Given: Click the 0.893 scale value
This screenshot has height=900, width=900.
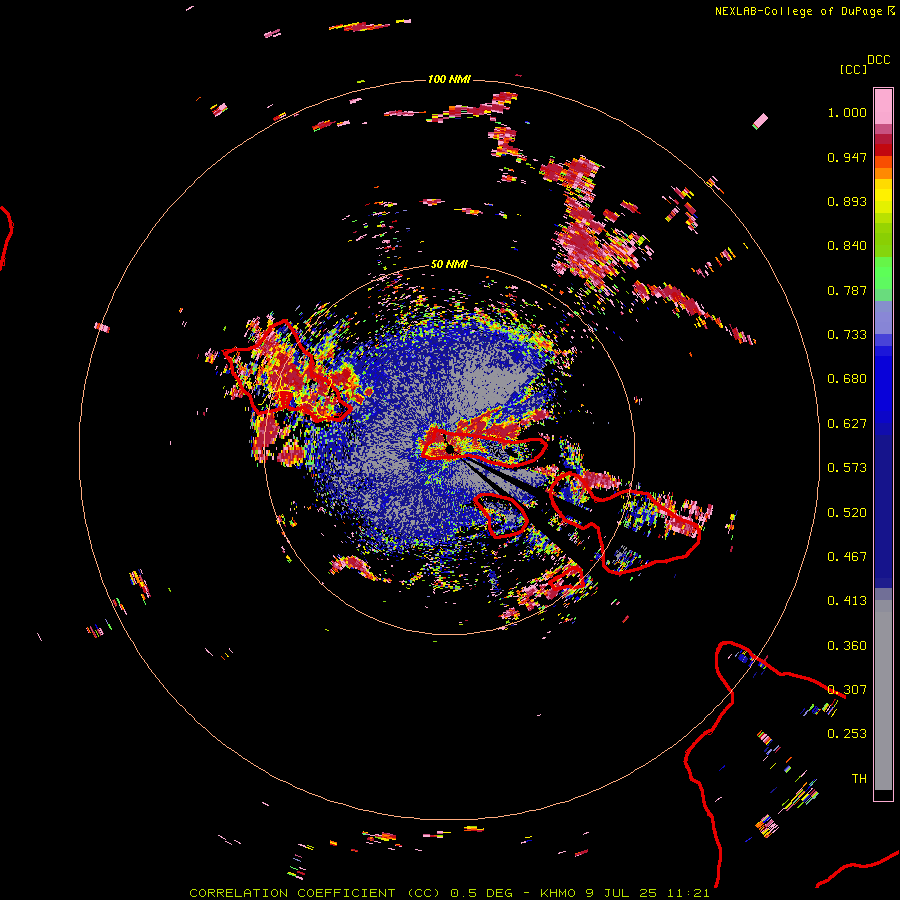Looking at the screenshot, I should click(847, 201).
